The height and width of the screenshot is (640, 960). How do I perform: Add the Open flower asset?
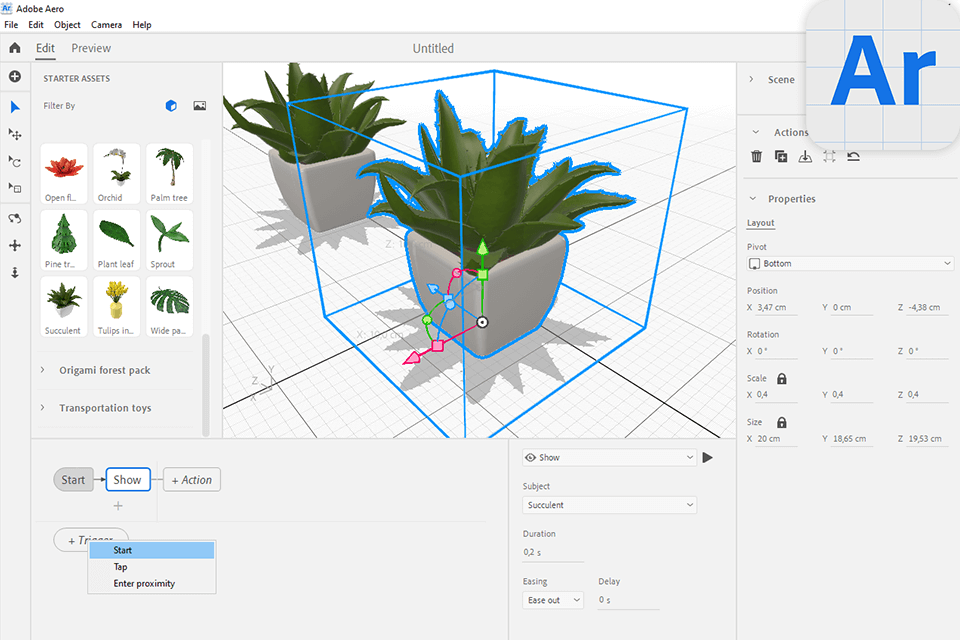[64, 174]
